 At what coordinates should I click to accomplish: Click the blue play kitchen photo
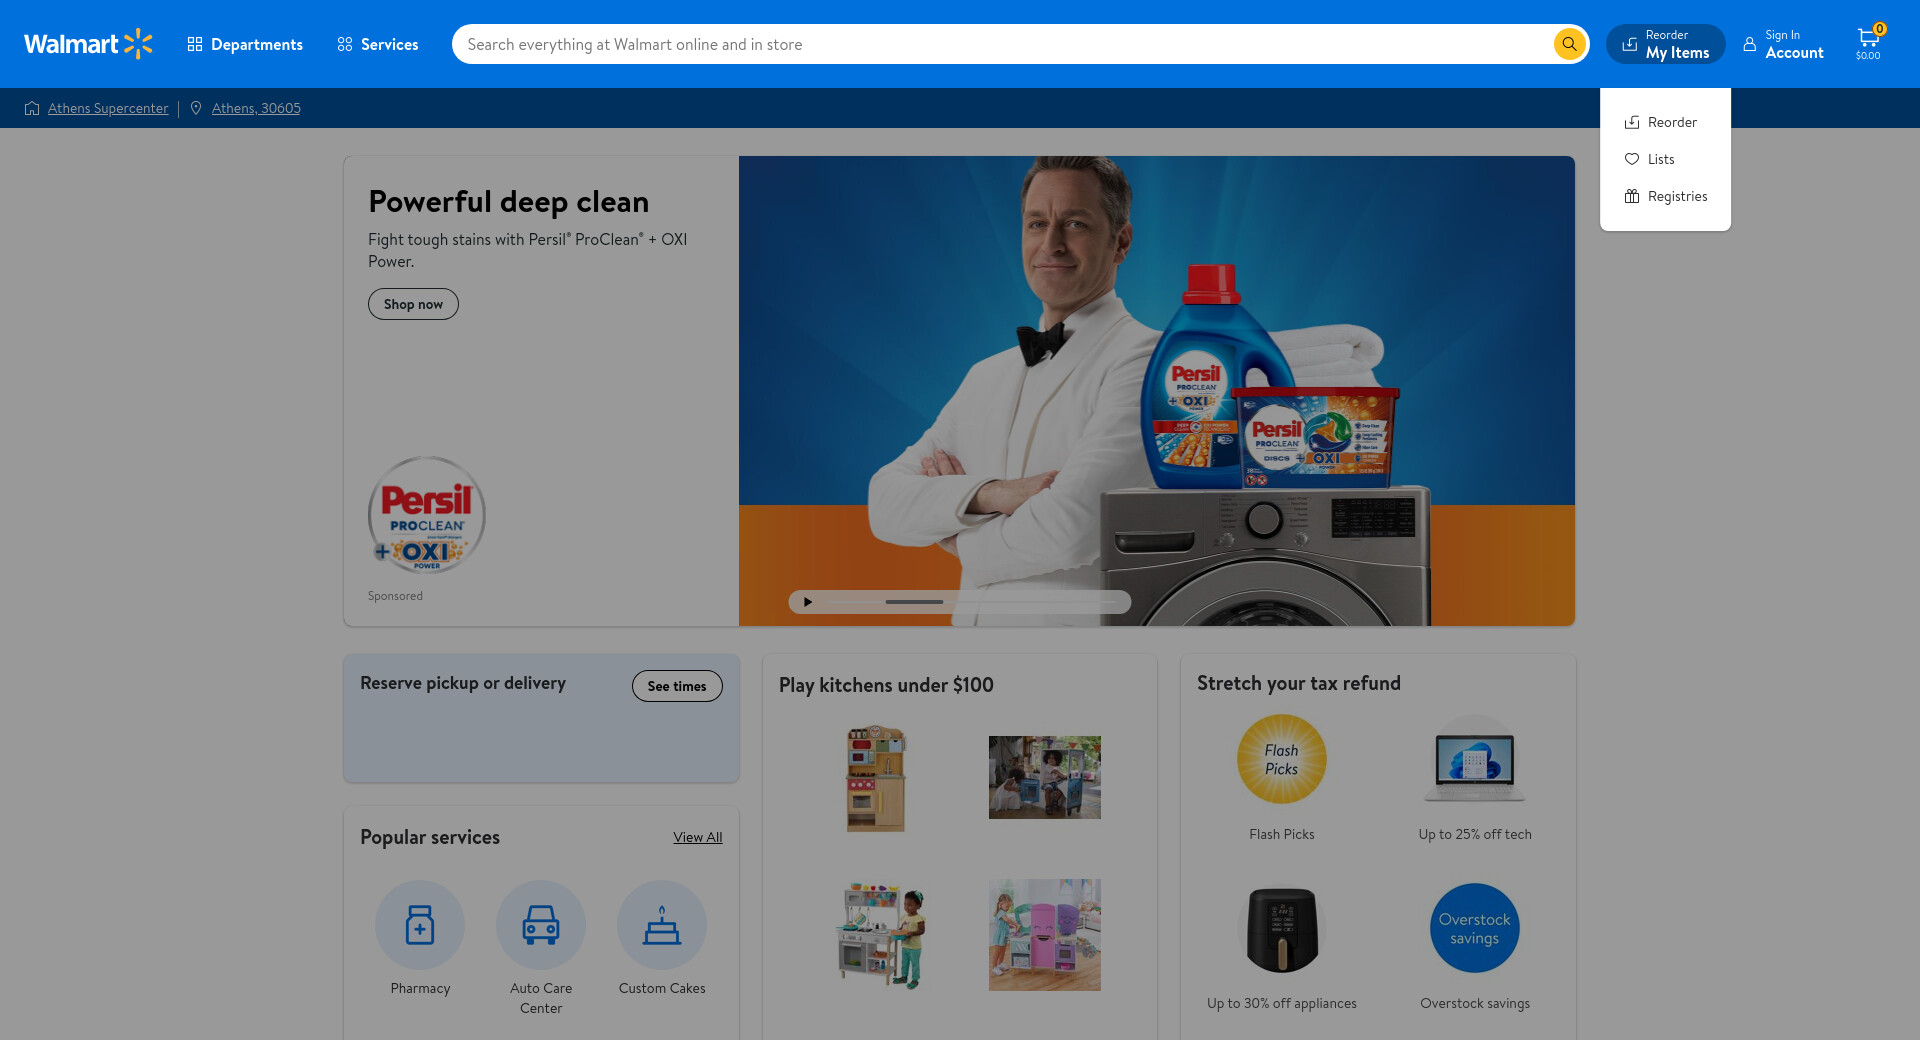1045,778
